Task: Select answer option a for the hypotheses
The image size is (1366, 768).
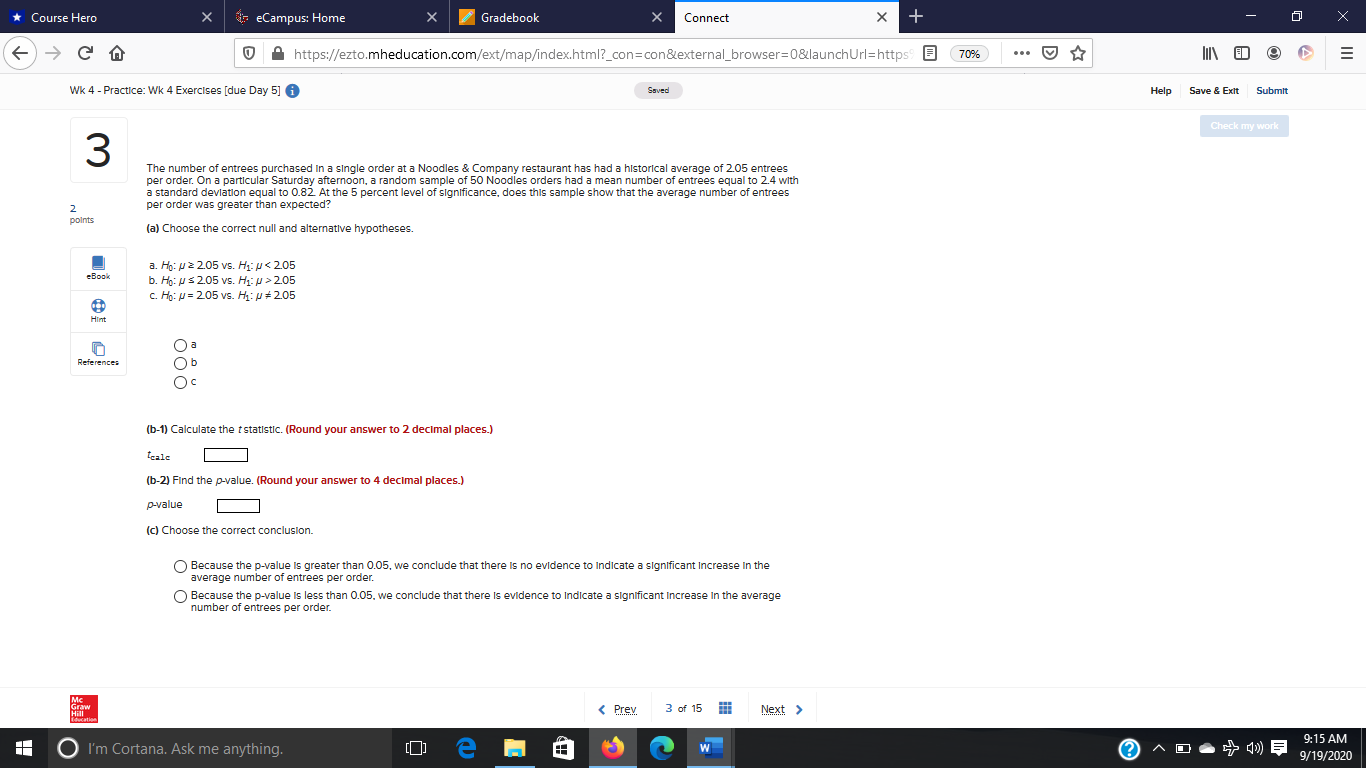Action: click(x=180, y=344)
